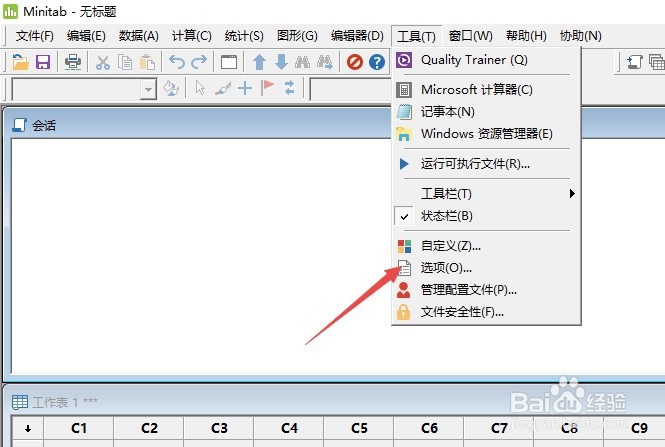Click the Print toolbar icon
The width and height of the screenshot is (665, 447).
click(73, 62)
